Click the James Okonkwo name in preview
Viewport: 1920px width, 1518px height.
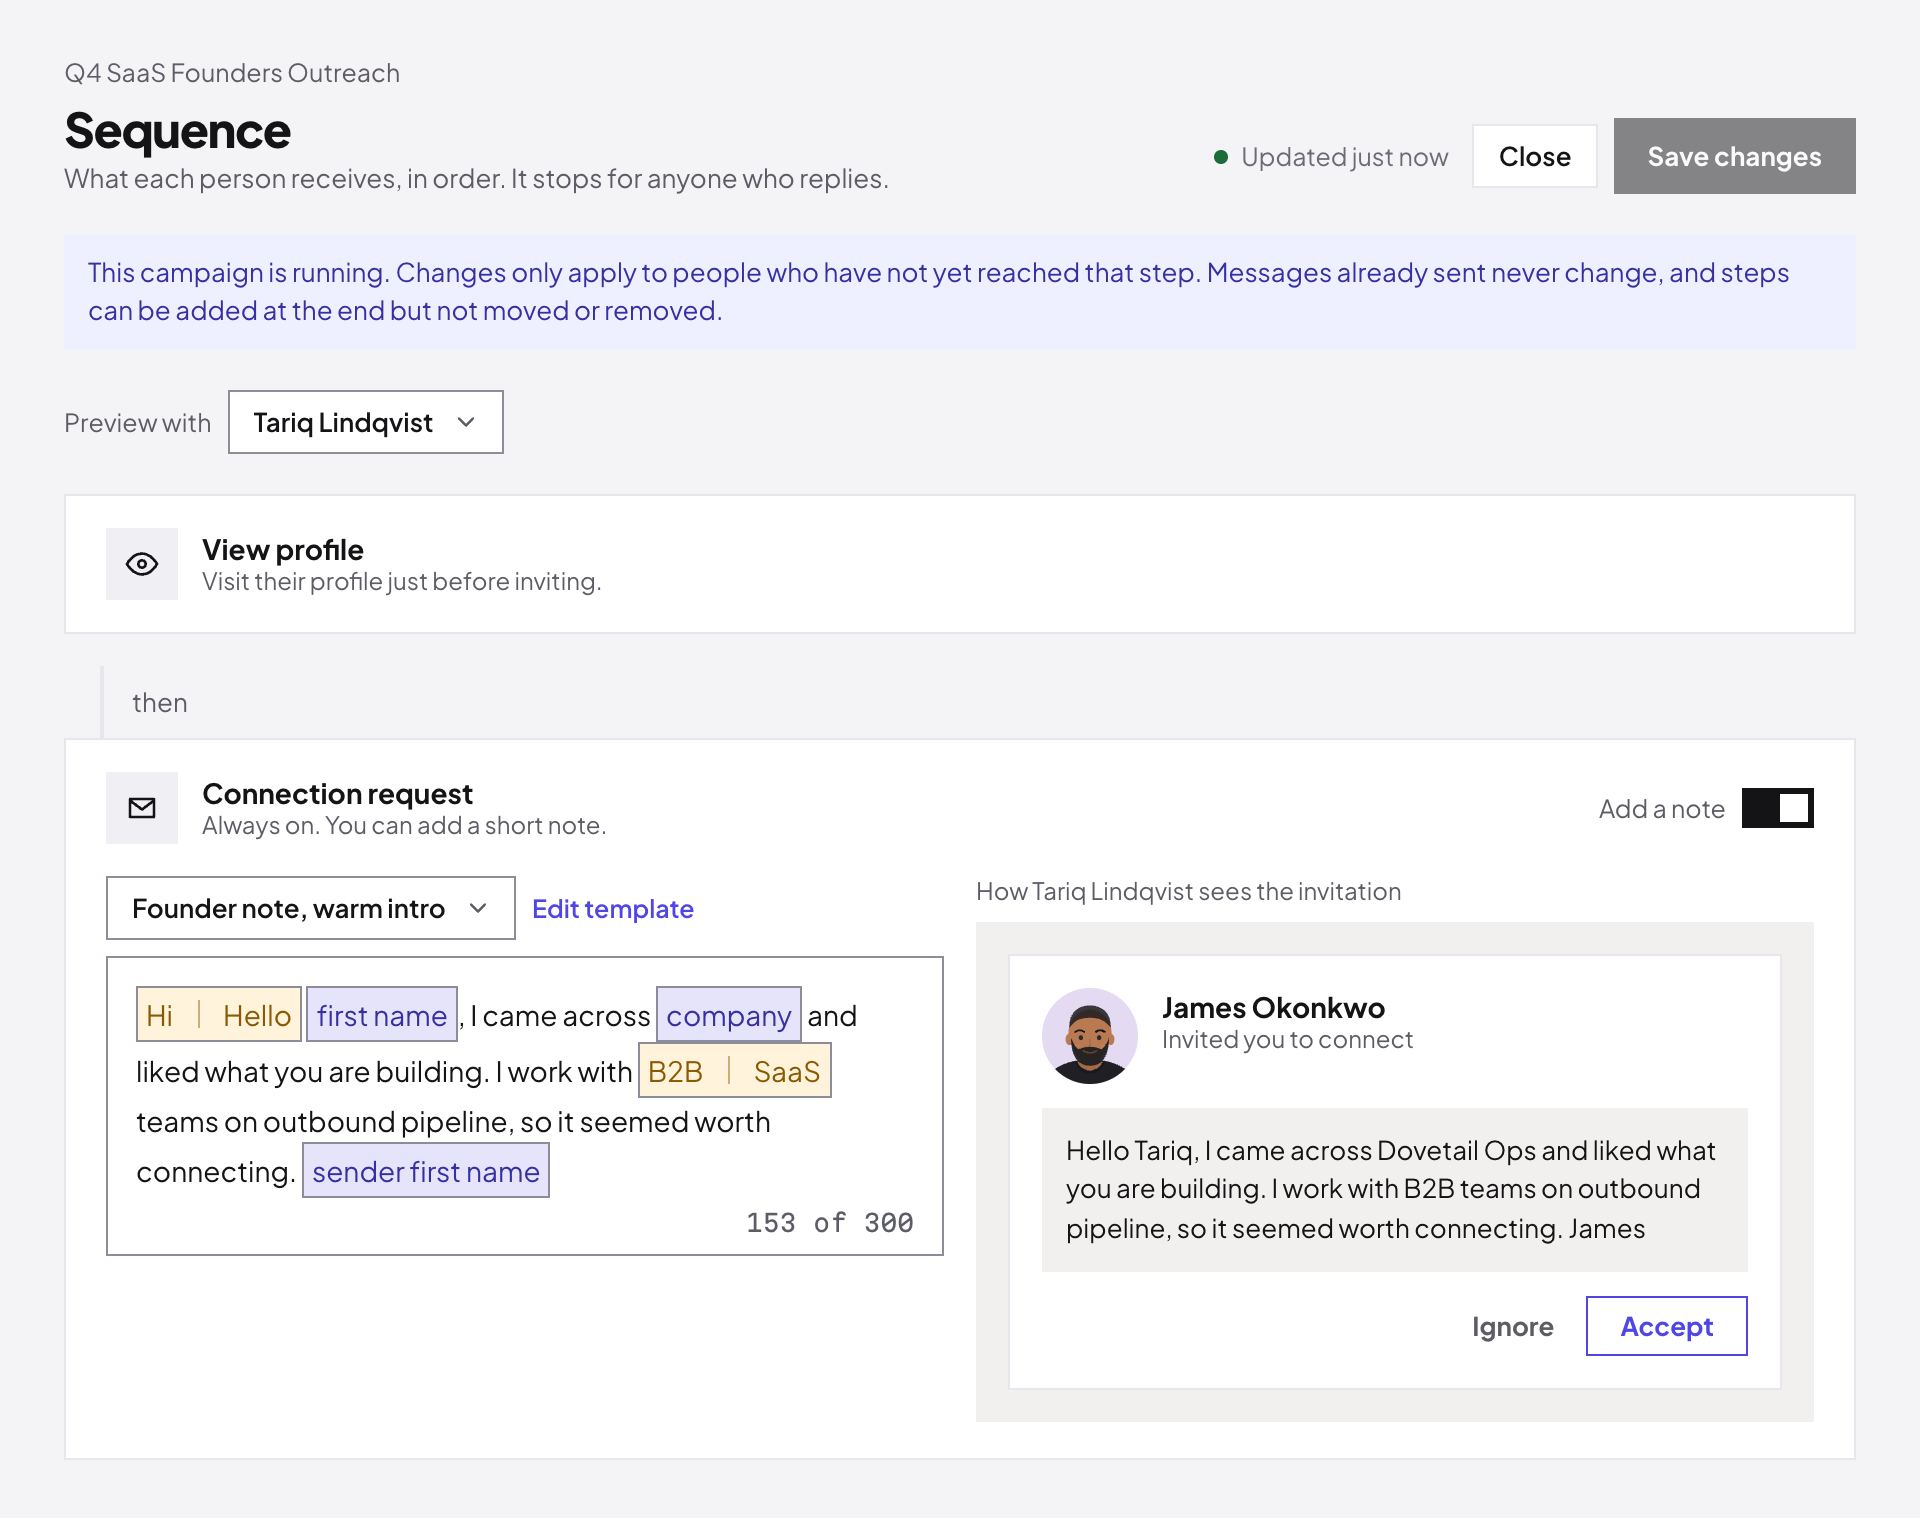coord(1273,1007)
